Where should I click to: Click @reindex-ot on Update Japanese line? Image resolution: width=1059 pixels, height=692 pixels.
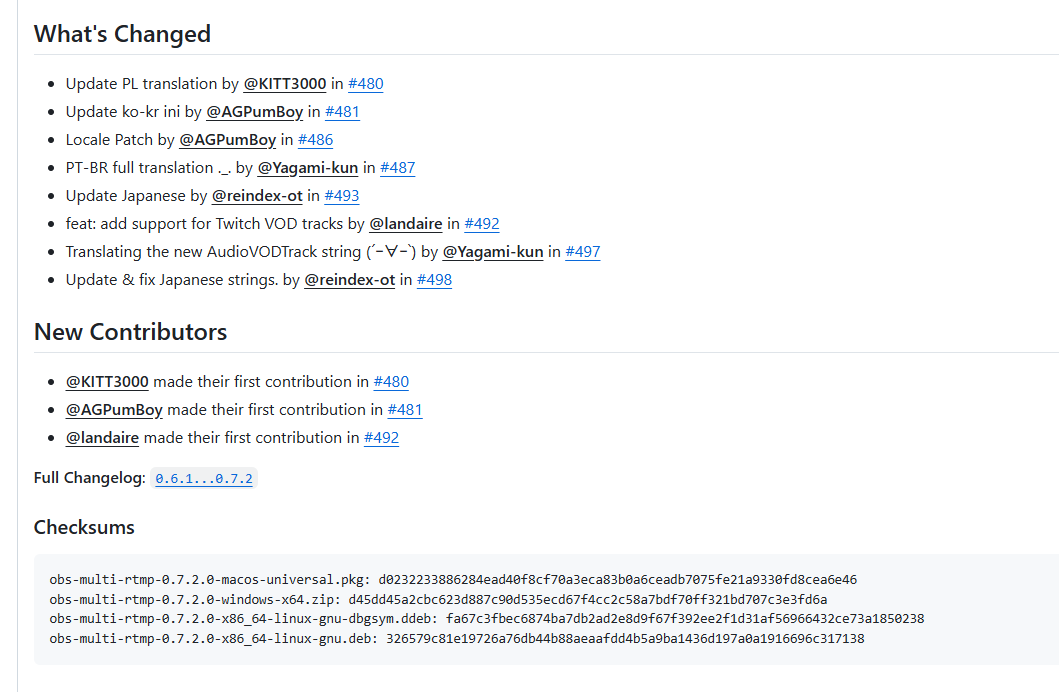click(257, 196)
